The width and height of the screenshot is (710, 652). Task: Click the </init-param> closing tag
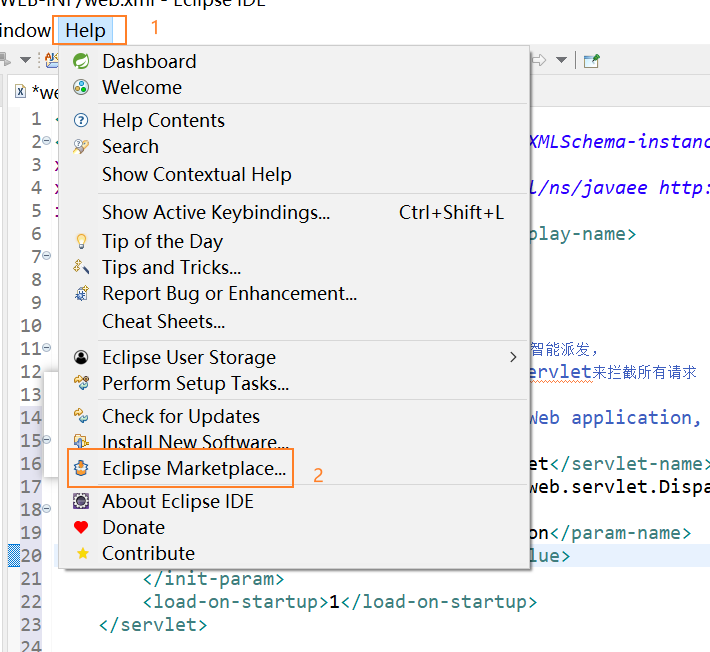tap(214, 579)
